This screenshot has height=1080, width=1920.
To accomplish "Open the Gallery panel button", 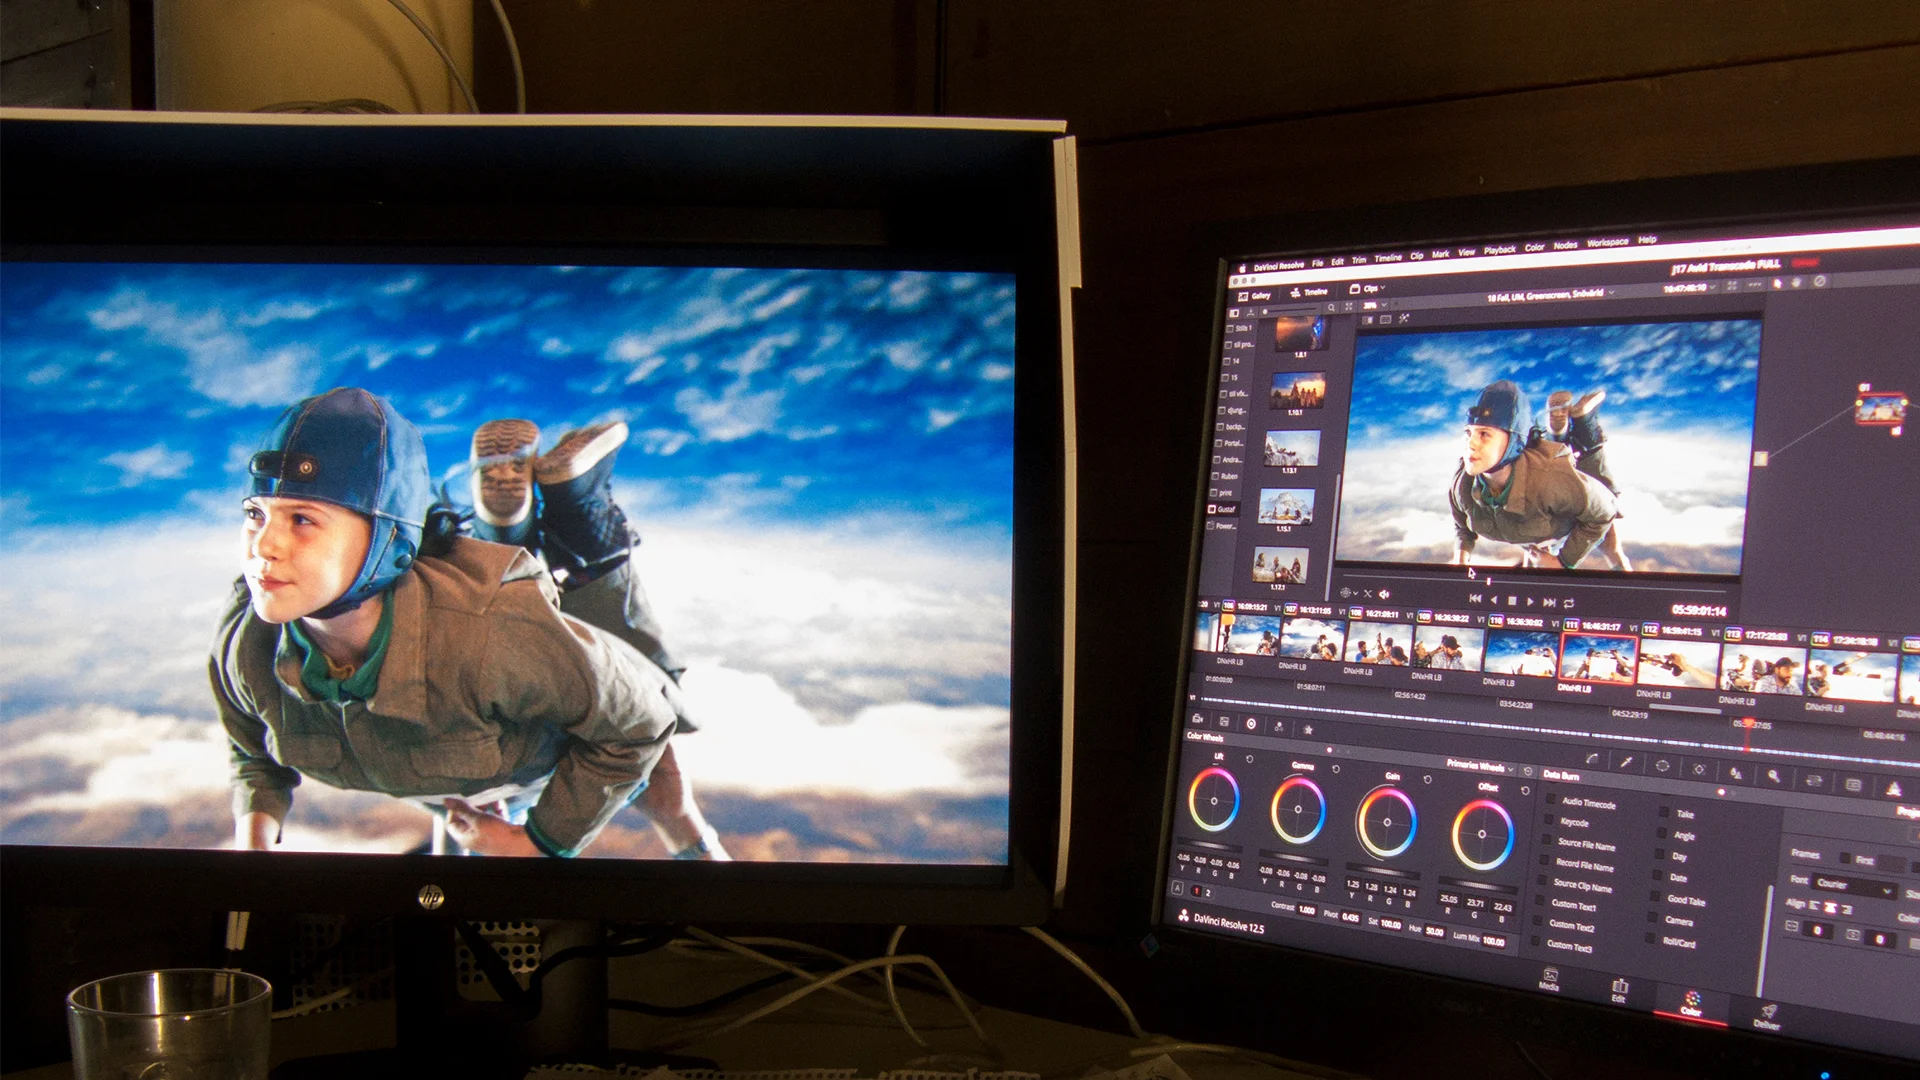I will (1255, 296).
